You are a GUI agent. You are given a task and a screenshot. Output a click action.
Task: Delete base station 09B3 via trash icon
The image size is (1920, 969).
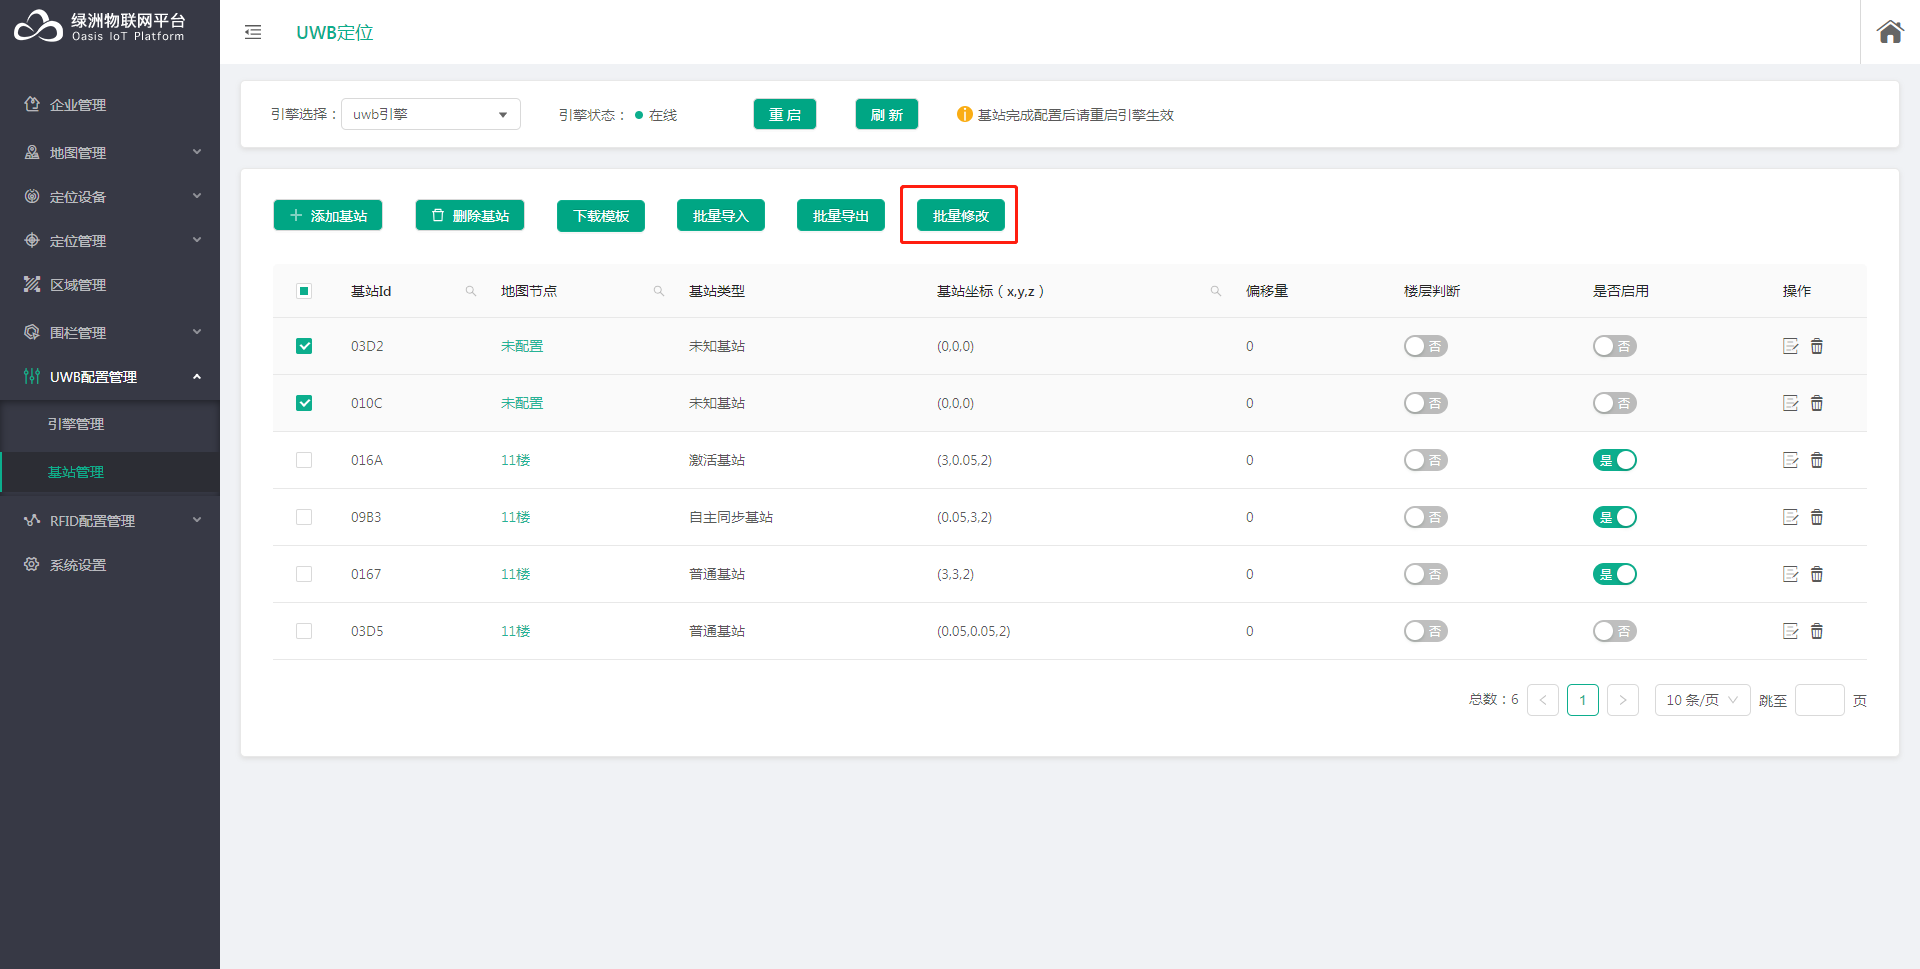1817,517
